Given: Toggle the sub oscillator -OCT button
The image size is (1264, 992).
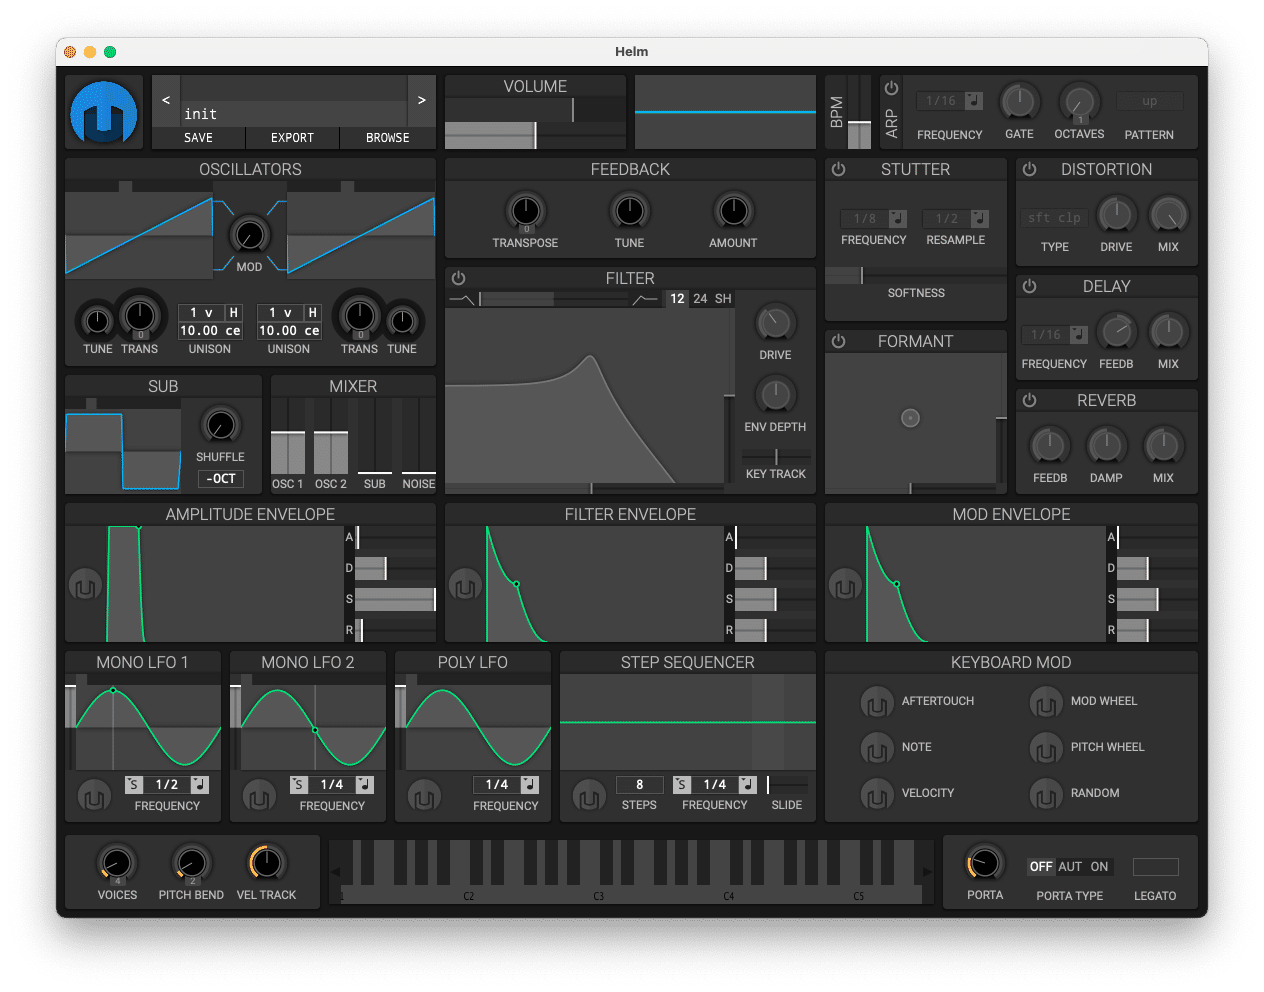Looking at the screenshot, I should tap(221, 479).
